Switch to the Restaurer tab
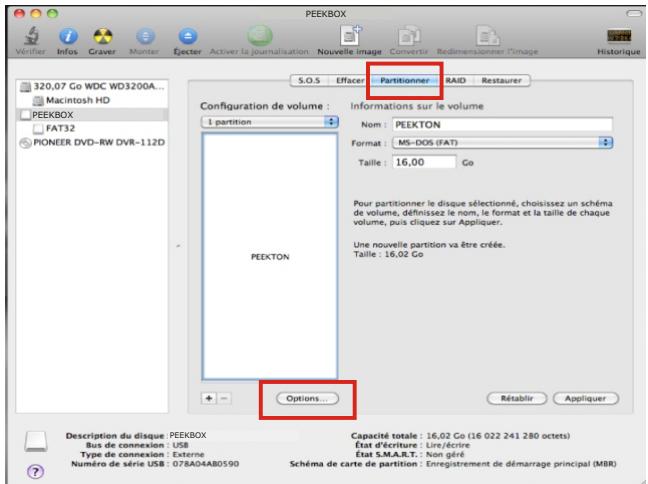The height and width of the screenshot is (484, 648). (x=501, y=80)
